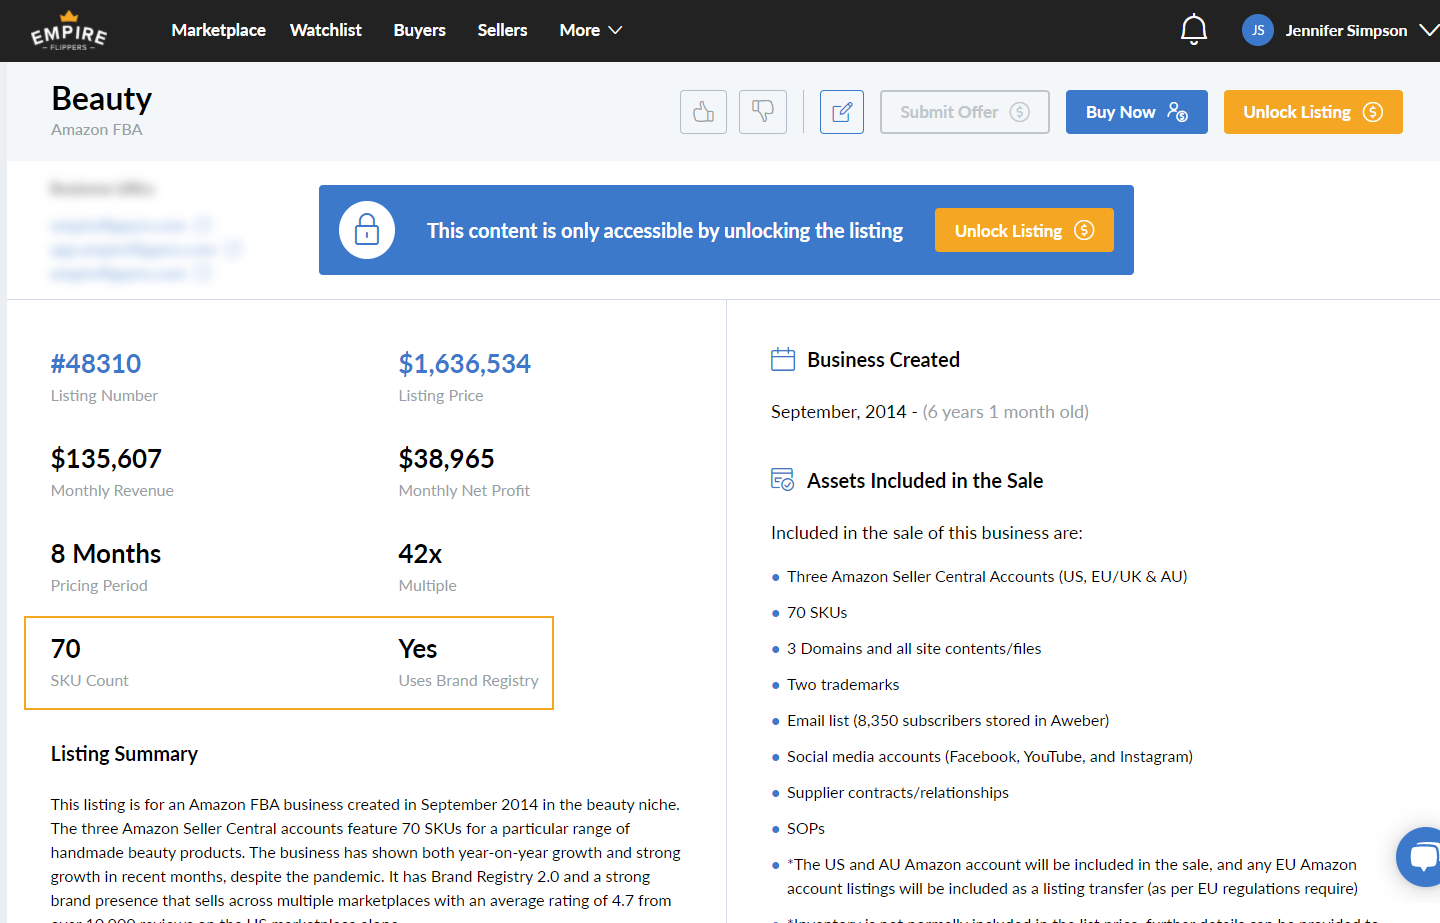Open the chat support bubble

(x=1421, y=856)
